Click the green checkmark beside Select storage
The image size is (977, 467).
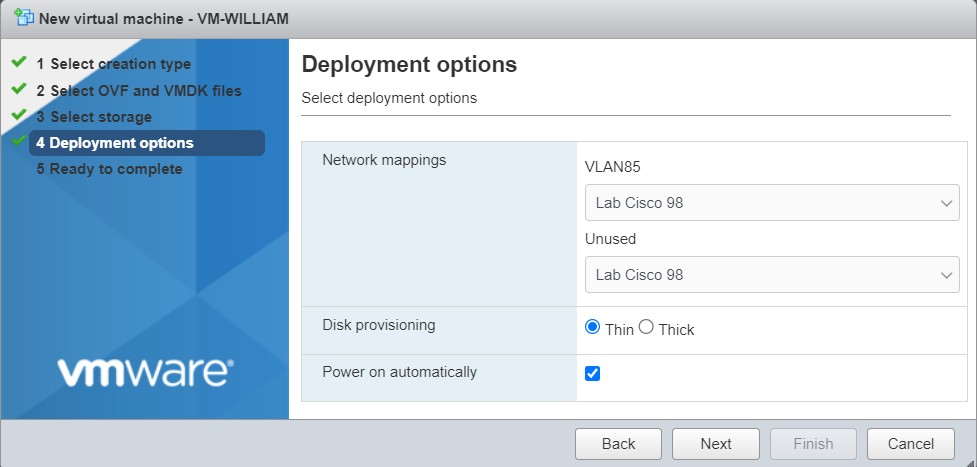pos(18,115)
